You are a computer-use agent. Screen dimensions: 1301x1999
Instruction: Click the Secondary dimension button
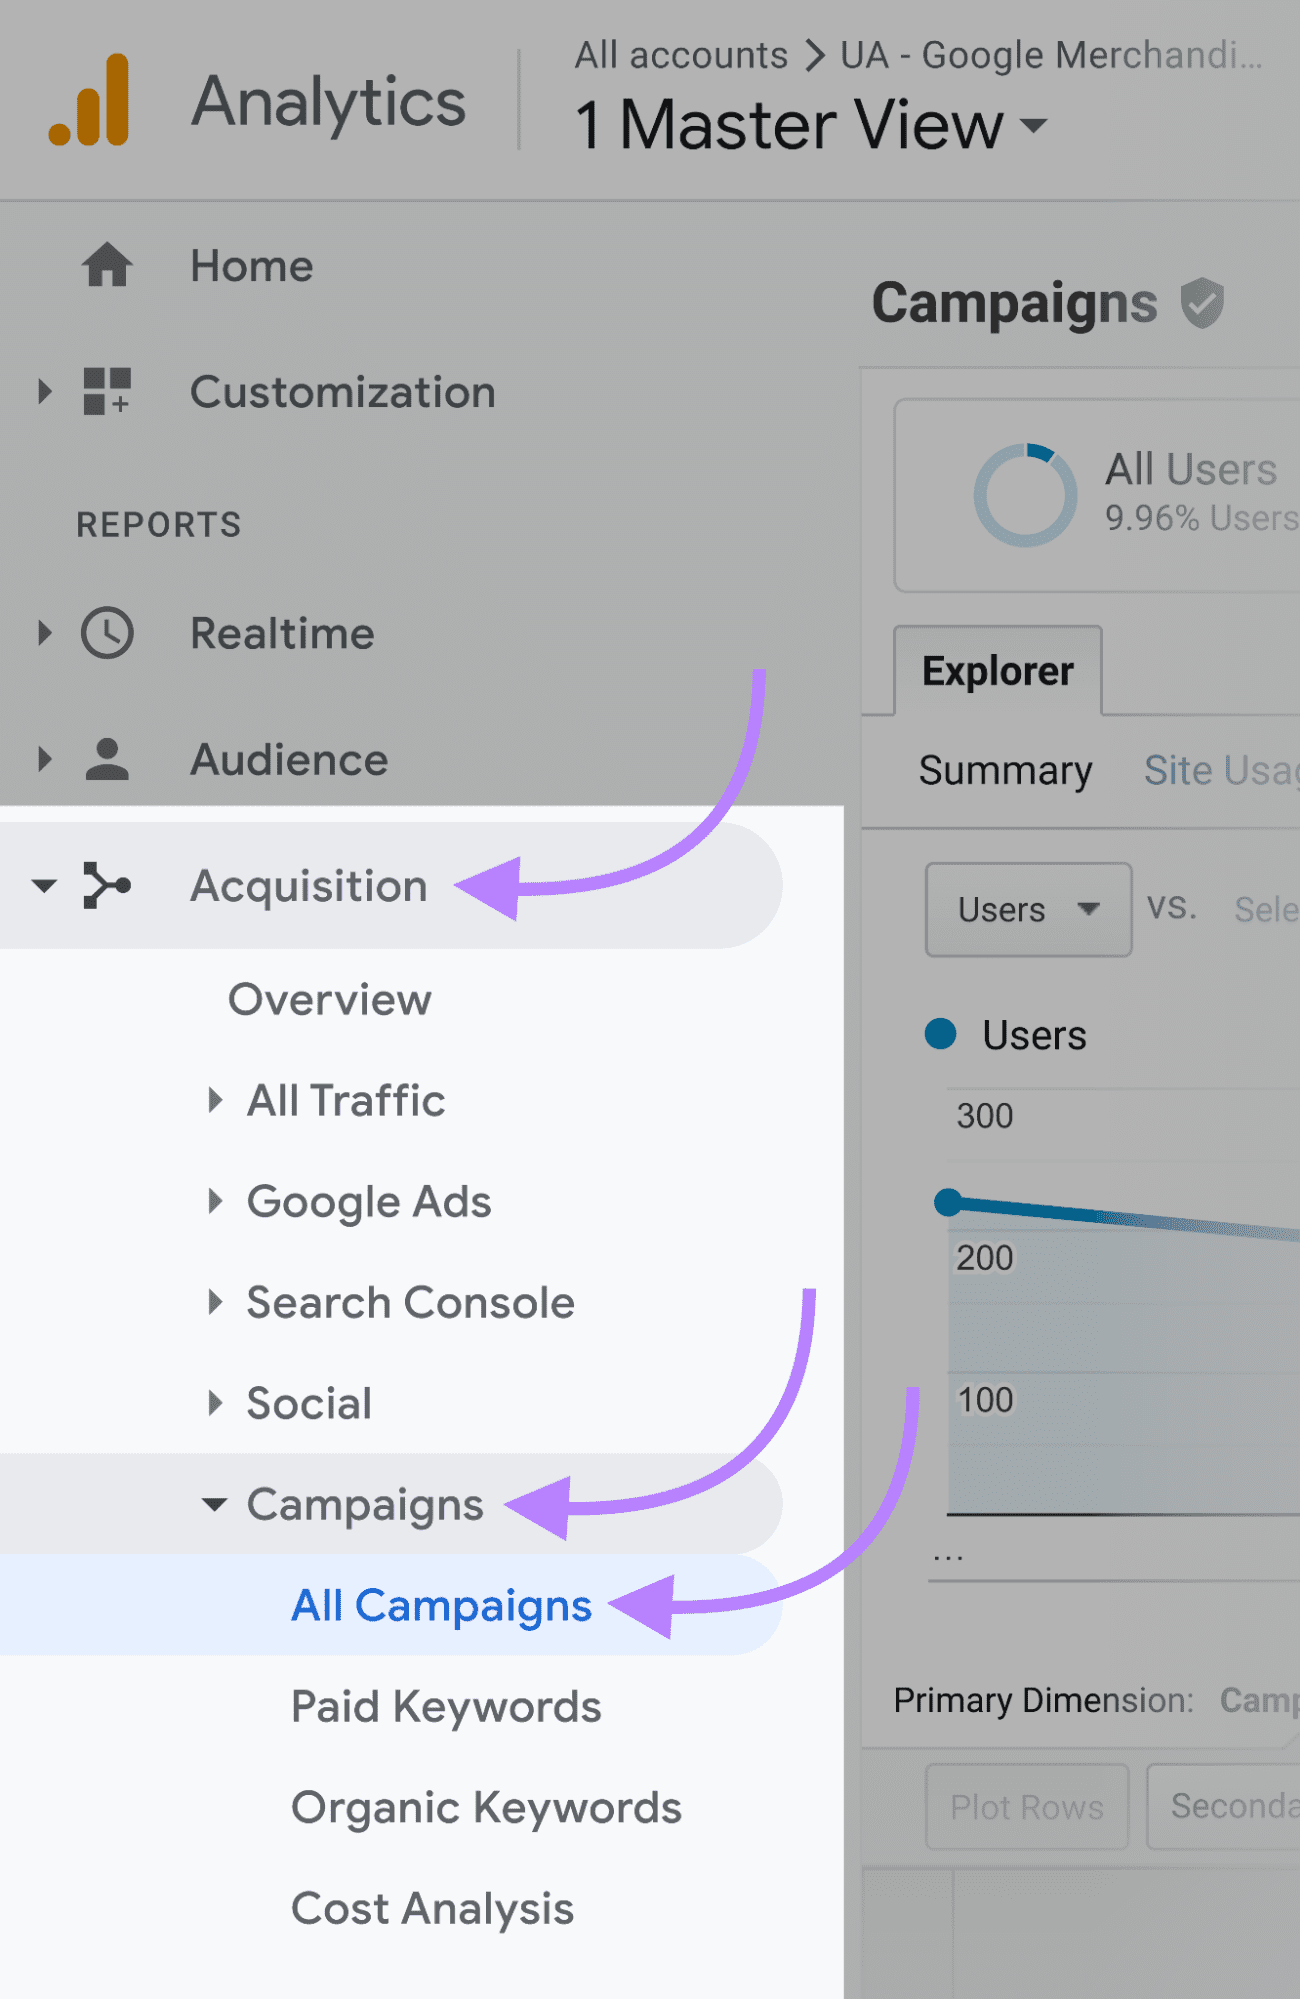[1224, 1807]
